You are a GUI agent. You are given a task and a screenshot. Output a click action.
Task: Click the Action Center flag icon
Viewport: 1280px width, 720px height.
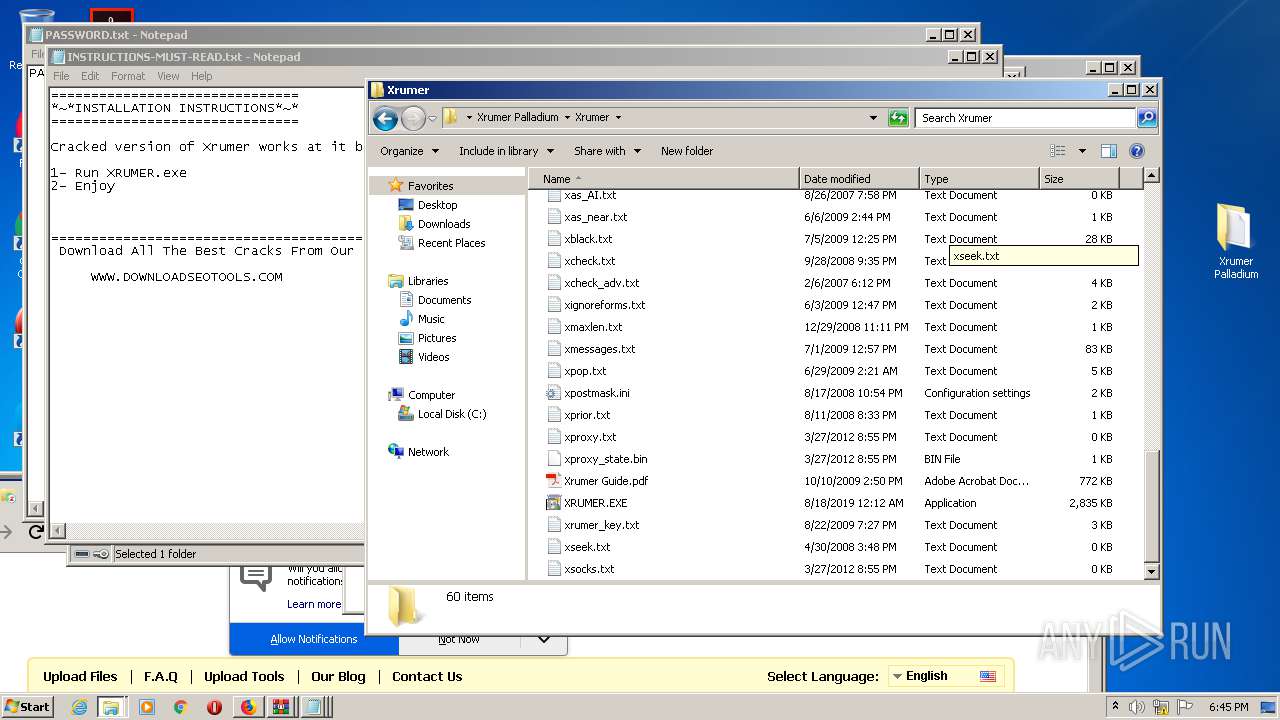[x=1186, y=707]
